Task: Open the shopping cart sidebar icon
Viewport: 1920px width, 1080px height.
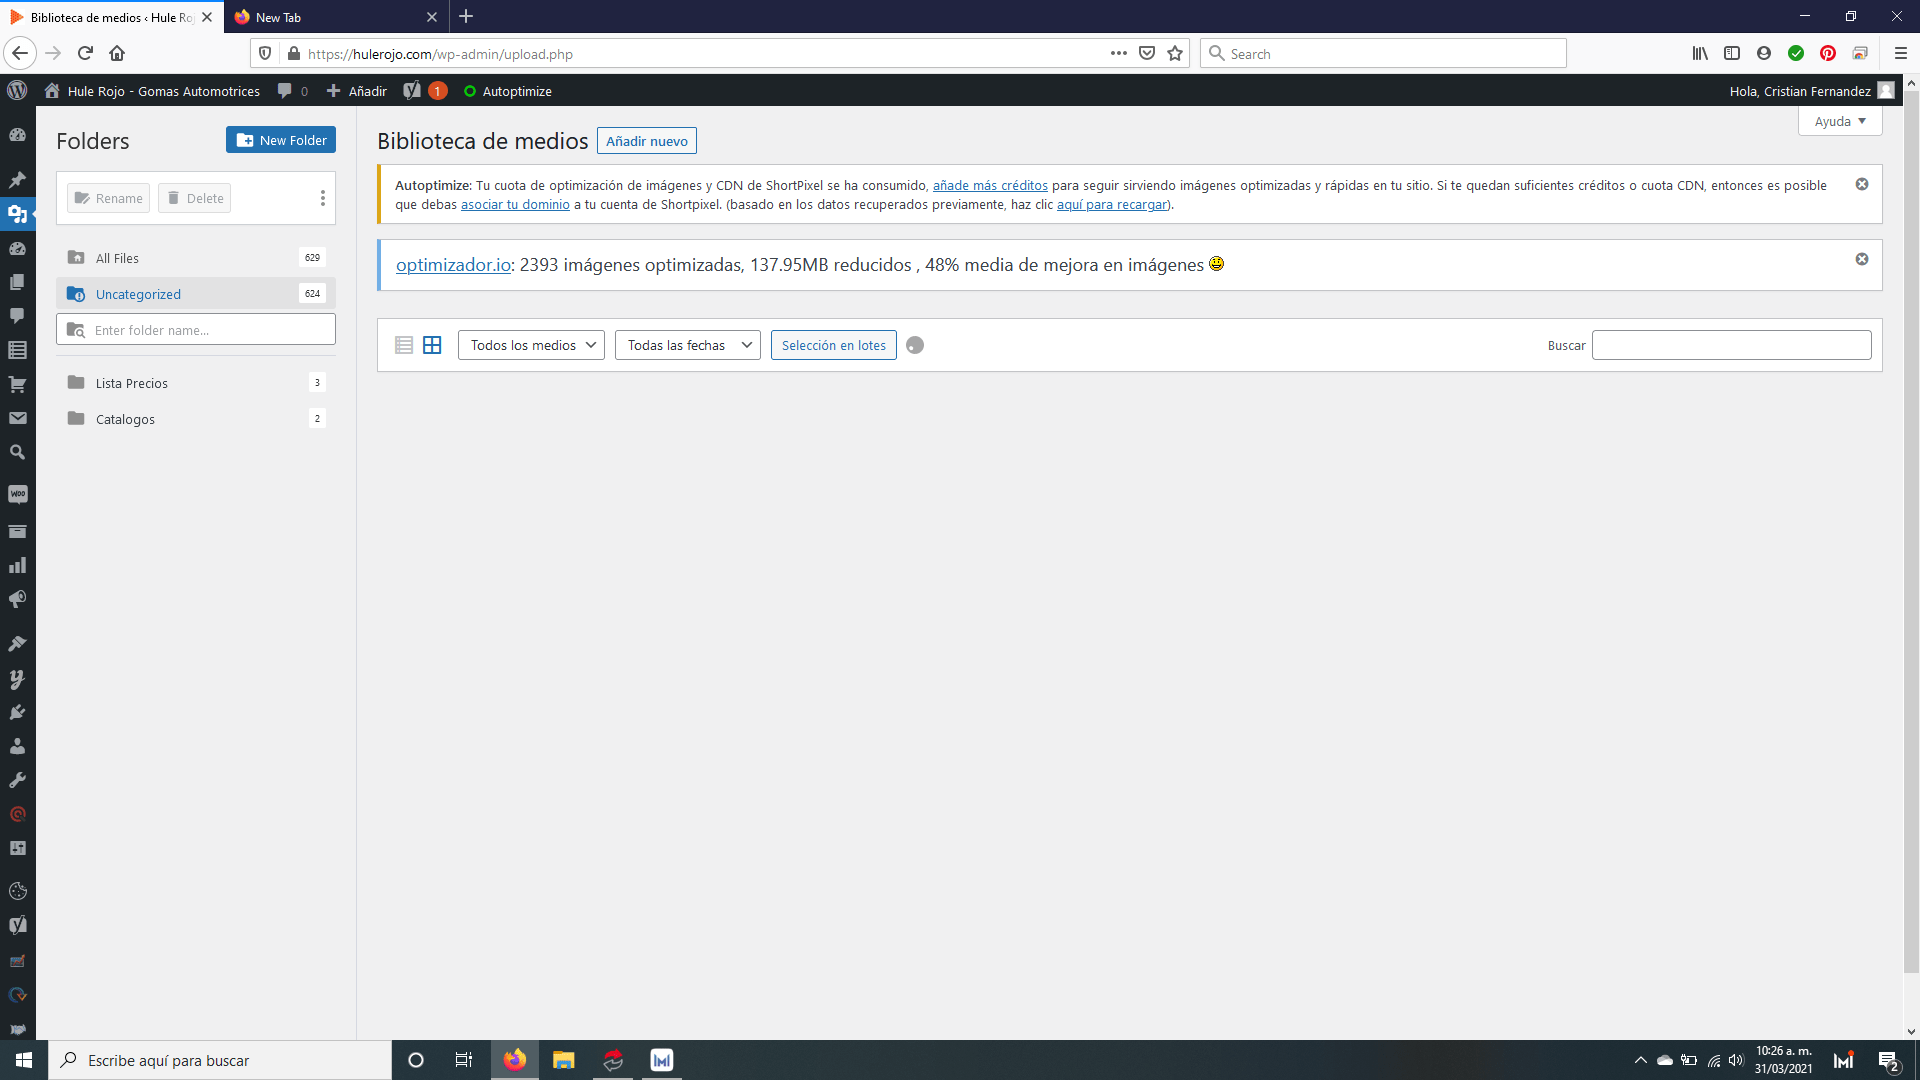Action: 17,384
